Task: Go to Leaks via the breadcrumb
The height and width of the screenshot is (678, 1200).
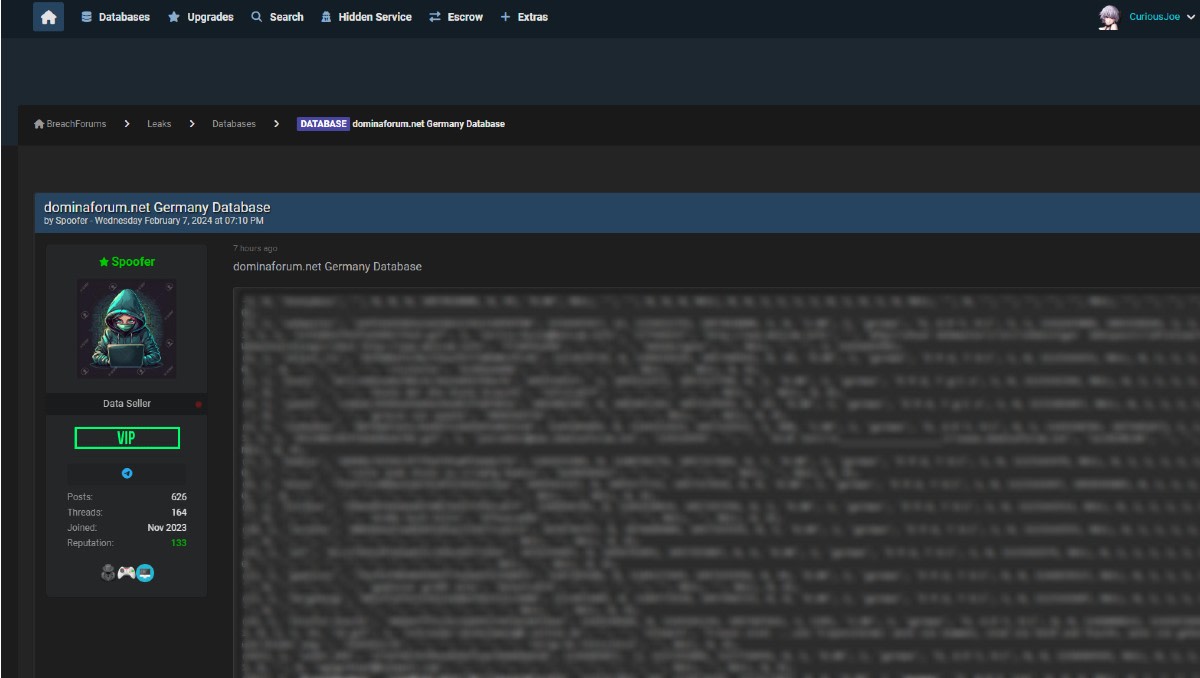Action: [x=159, y=123]
